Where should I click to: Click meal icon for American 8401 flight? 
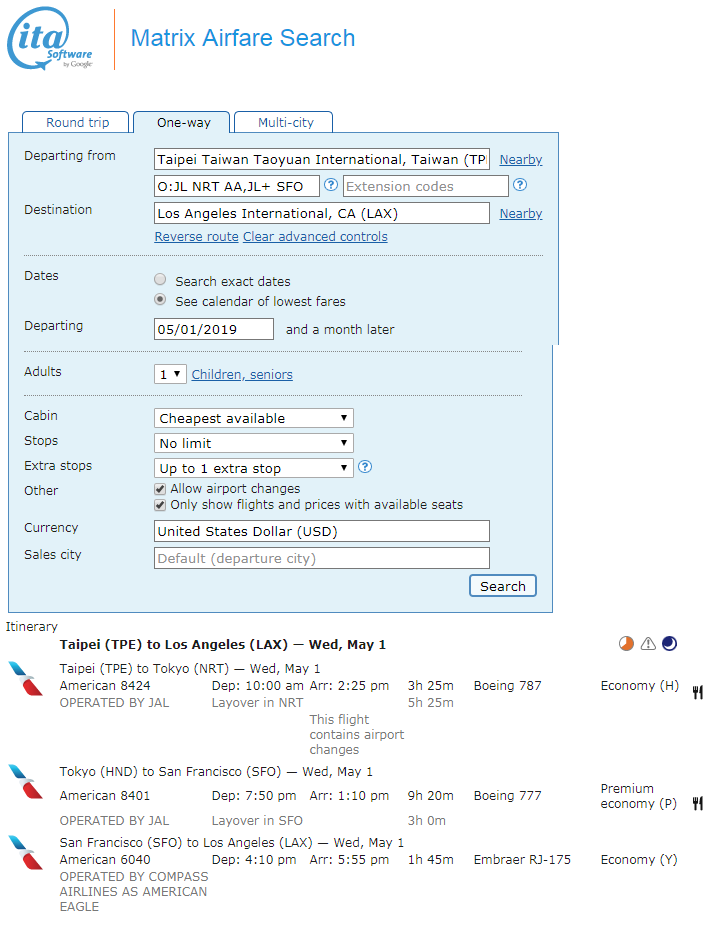point(698,803)
